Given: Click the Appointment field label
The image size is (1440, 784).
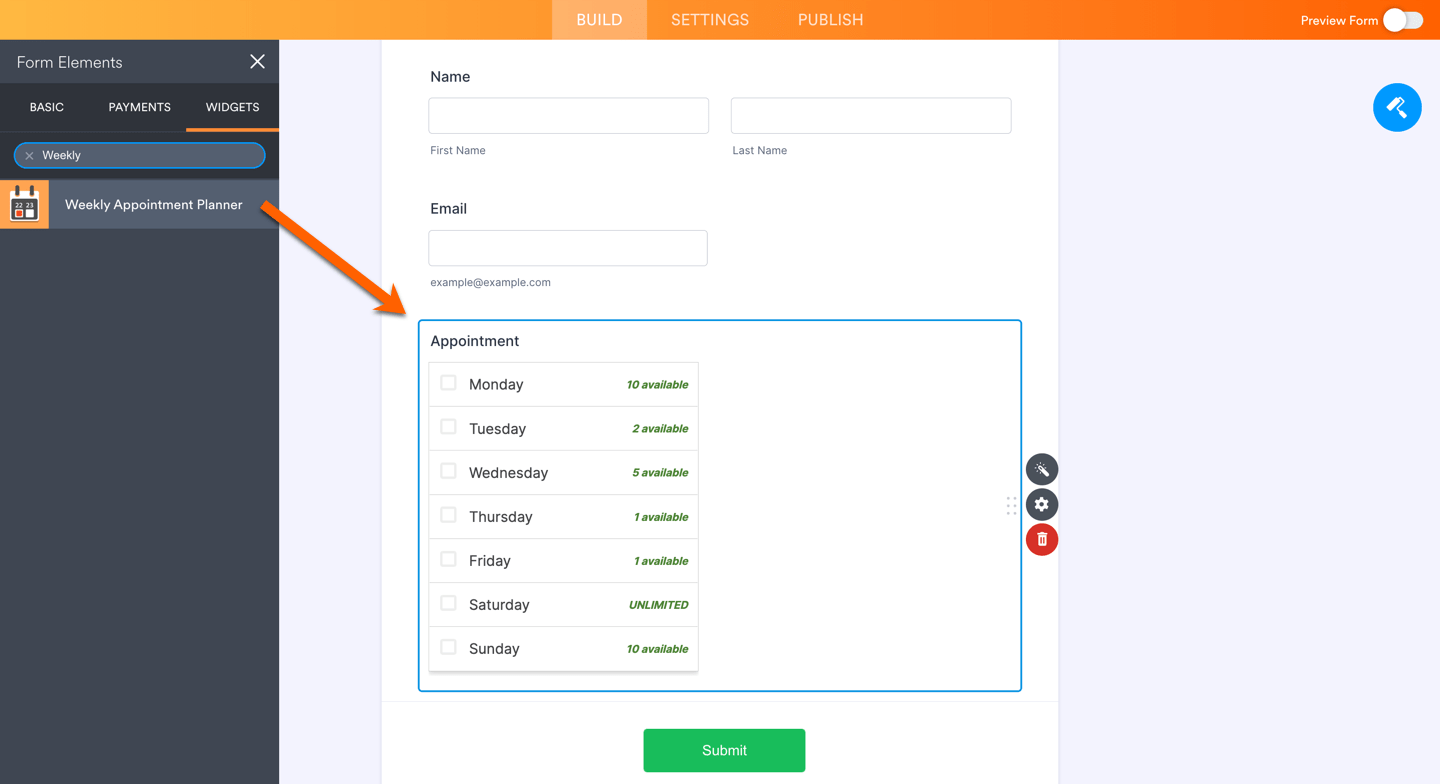Looking at the screenshot, I should [474, 341].
